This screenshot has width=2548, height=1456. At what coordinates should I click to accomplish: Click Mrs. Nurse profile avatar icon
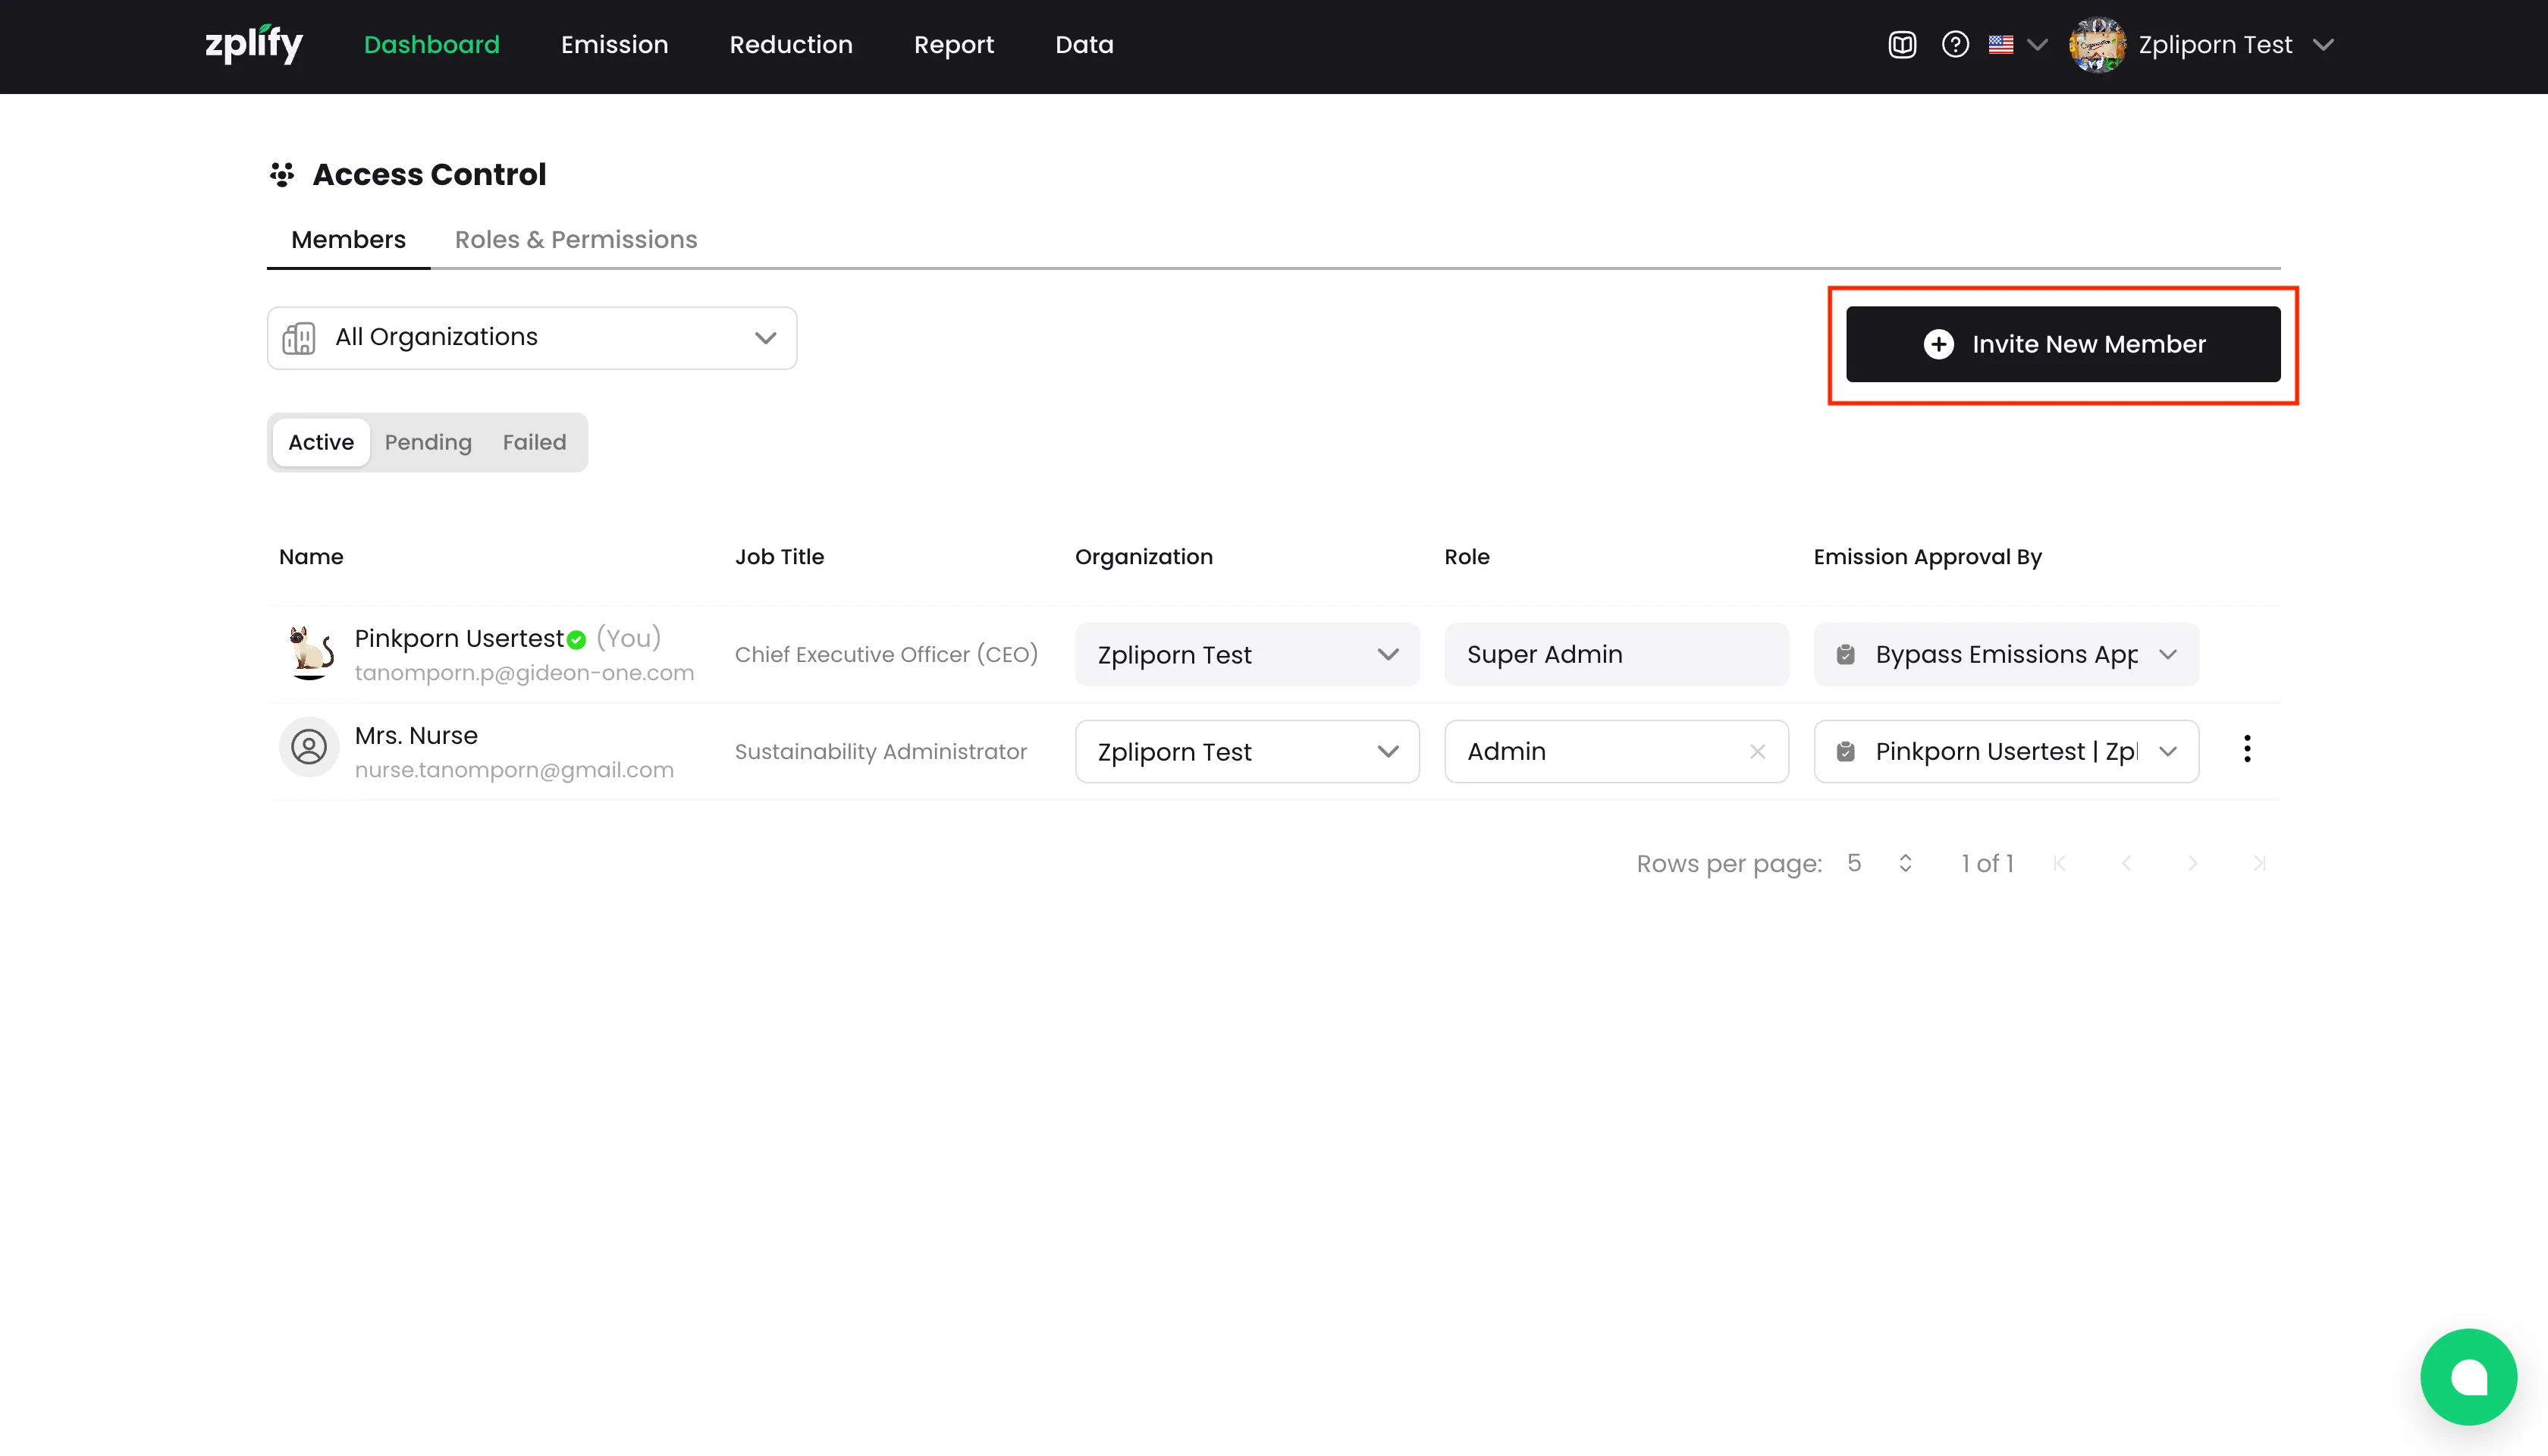tap(309, 747)
